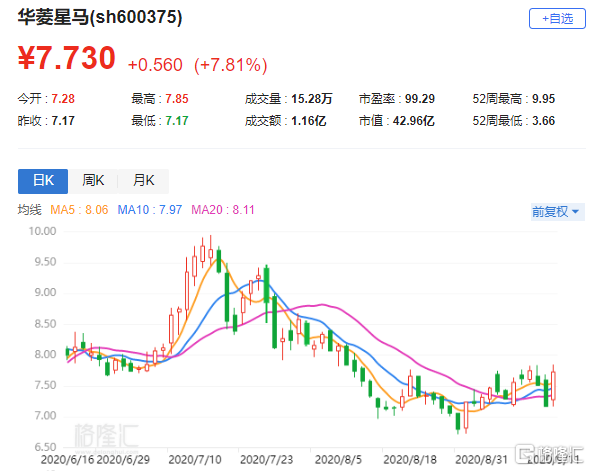Click the 成交额 value 1.16亿

309,121
